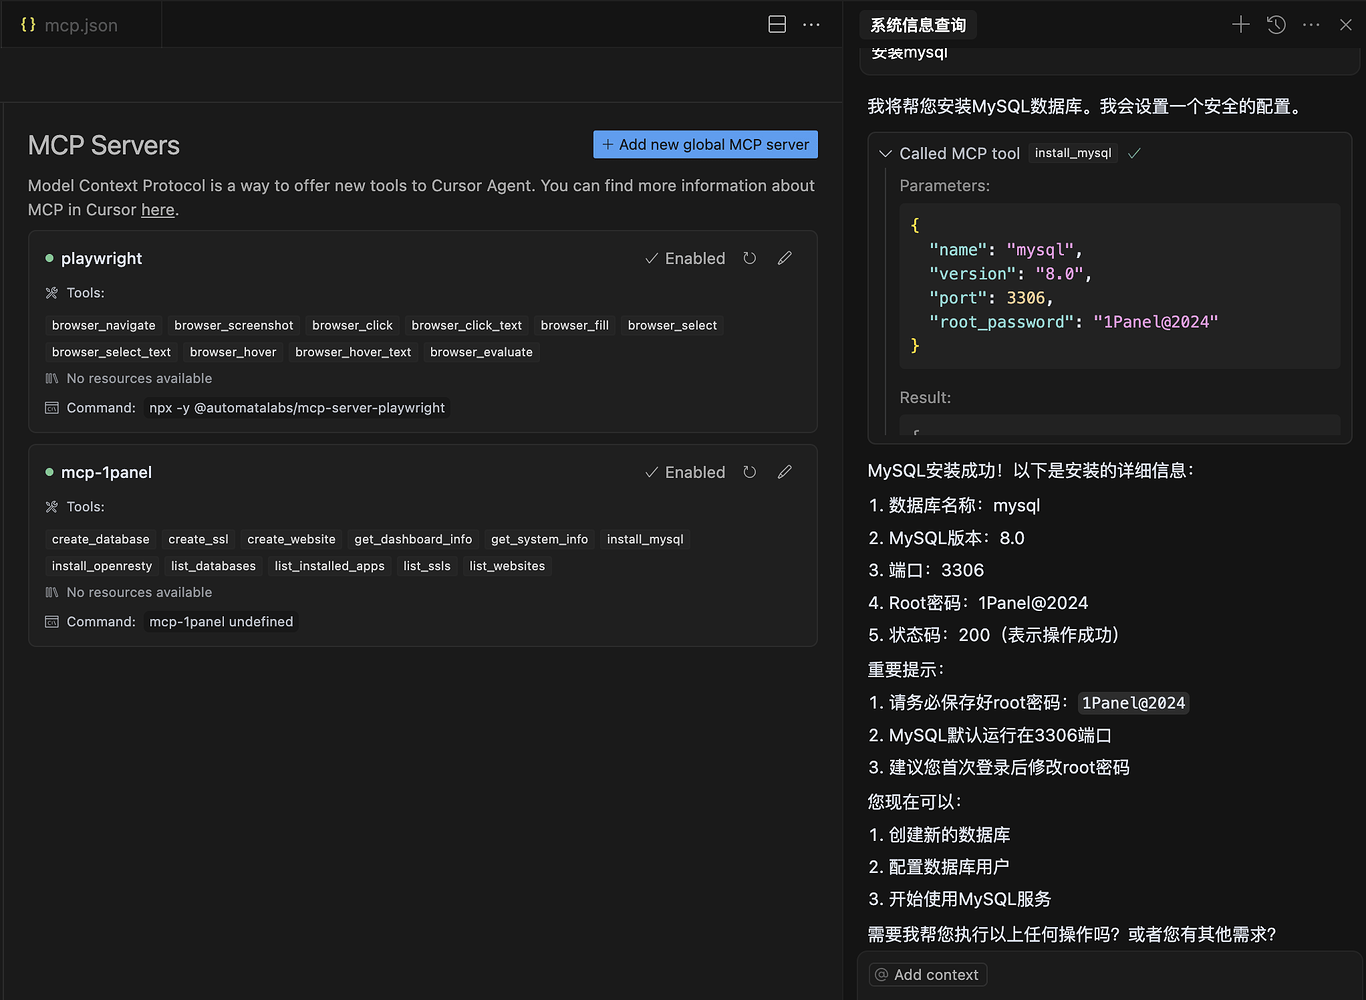Toggle Enabled state for playwright server
The image size is (1366, 1000).
pyautogui.click(x=685, y=258)
